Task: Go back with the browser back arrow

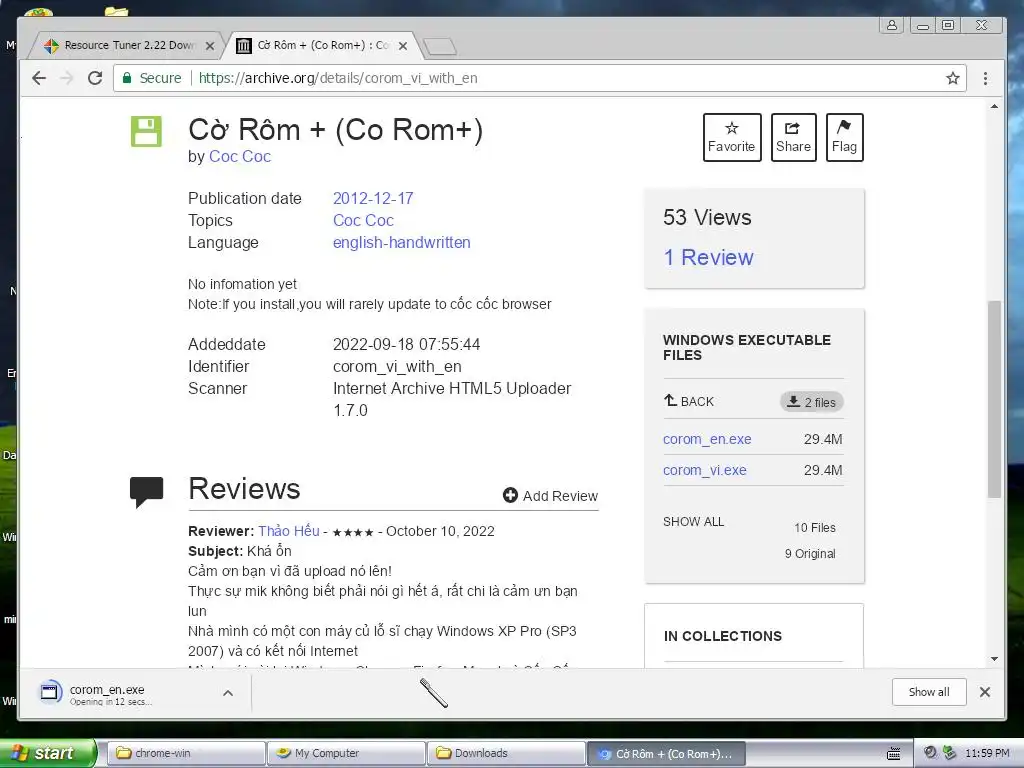Action: point(39,78)
